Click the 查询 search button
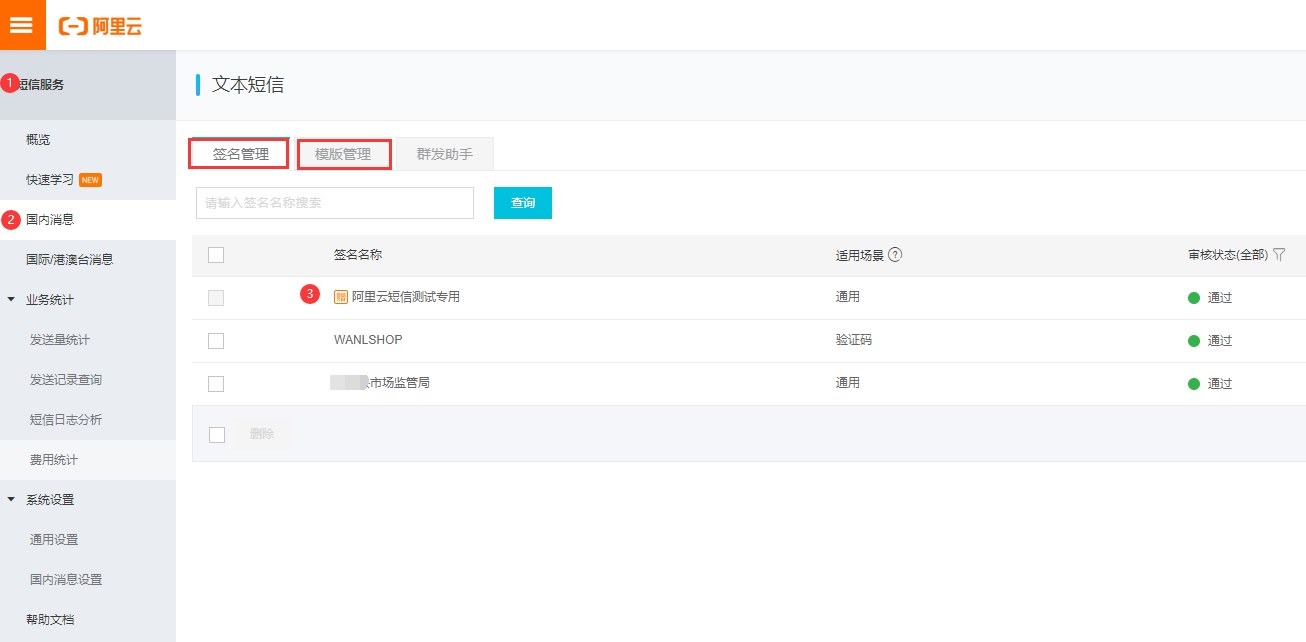The image size is (1306, 642). [x=523, y=203]
